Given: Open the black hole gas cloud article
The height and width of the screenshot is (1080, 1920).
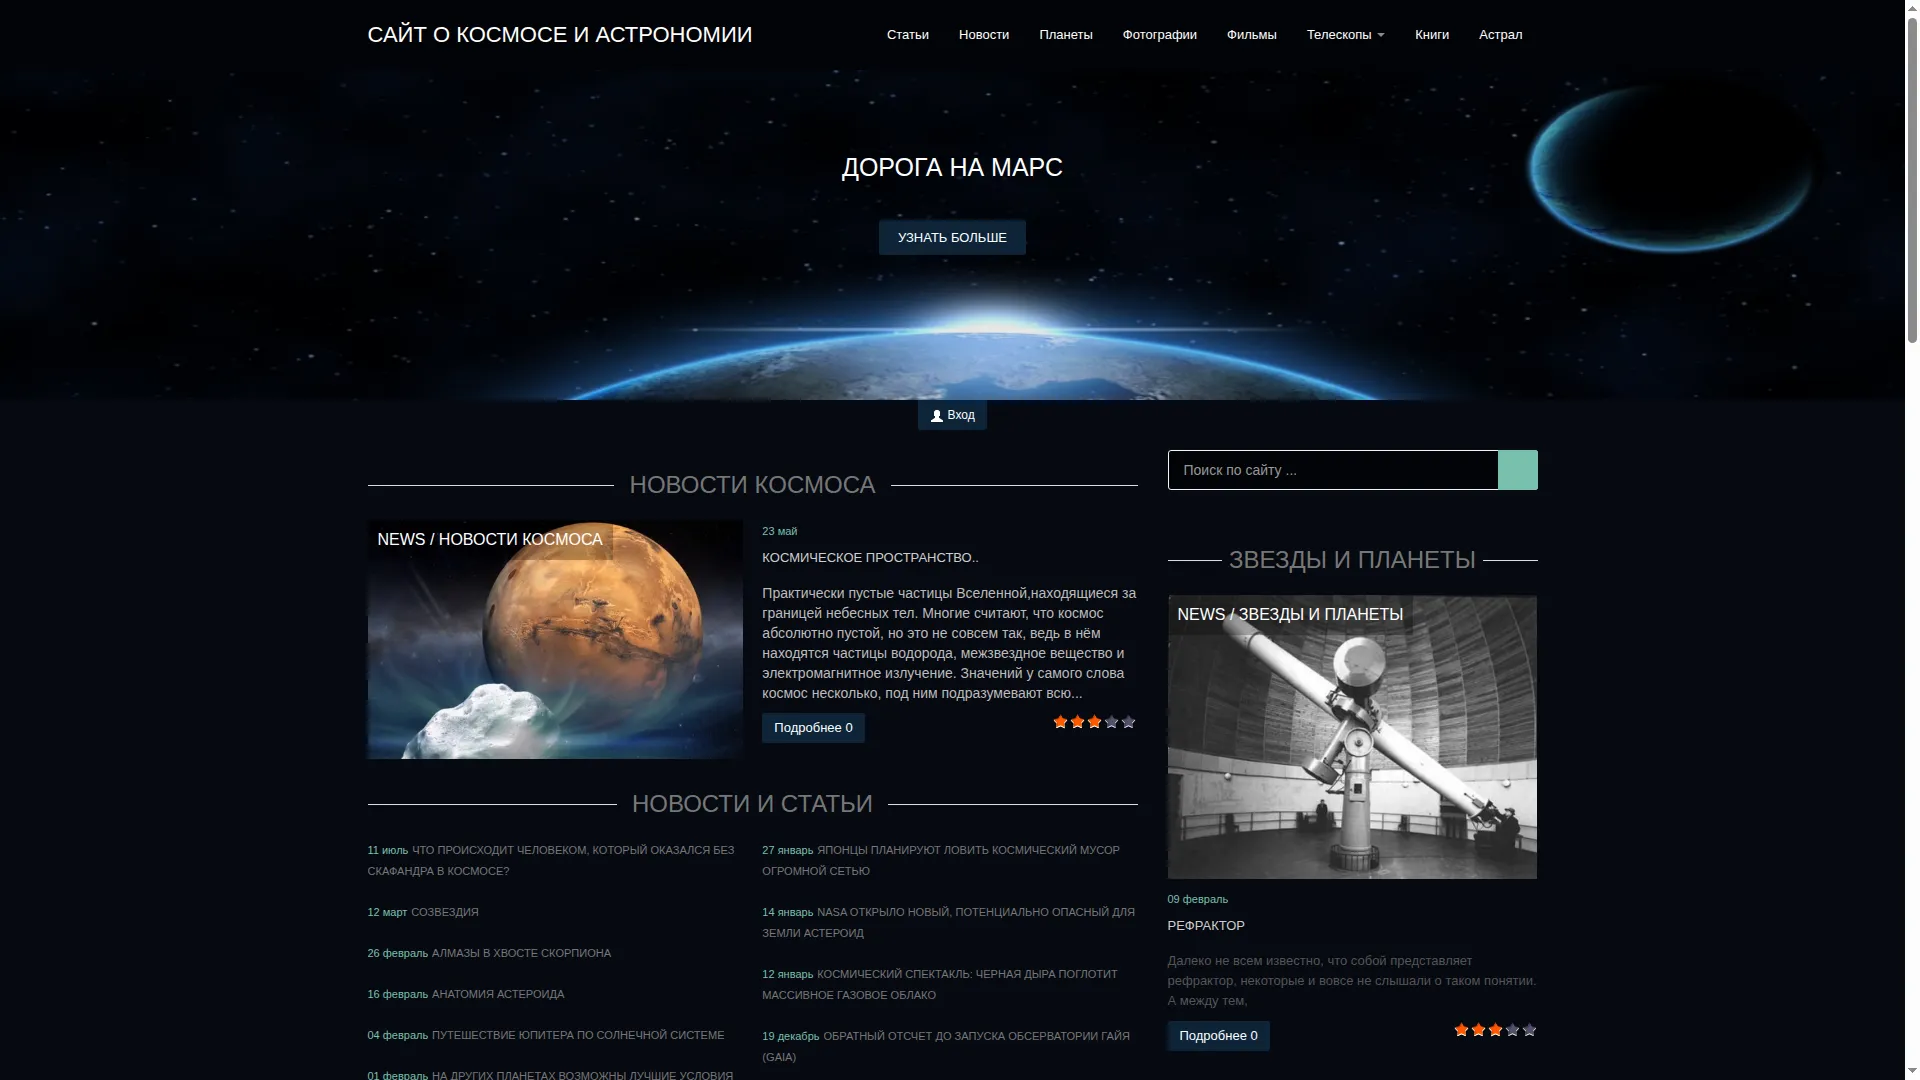Looking at the screenshot, I should (940, 985).
